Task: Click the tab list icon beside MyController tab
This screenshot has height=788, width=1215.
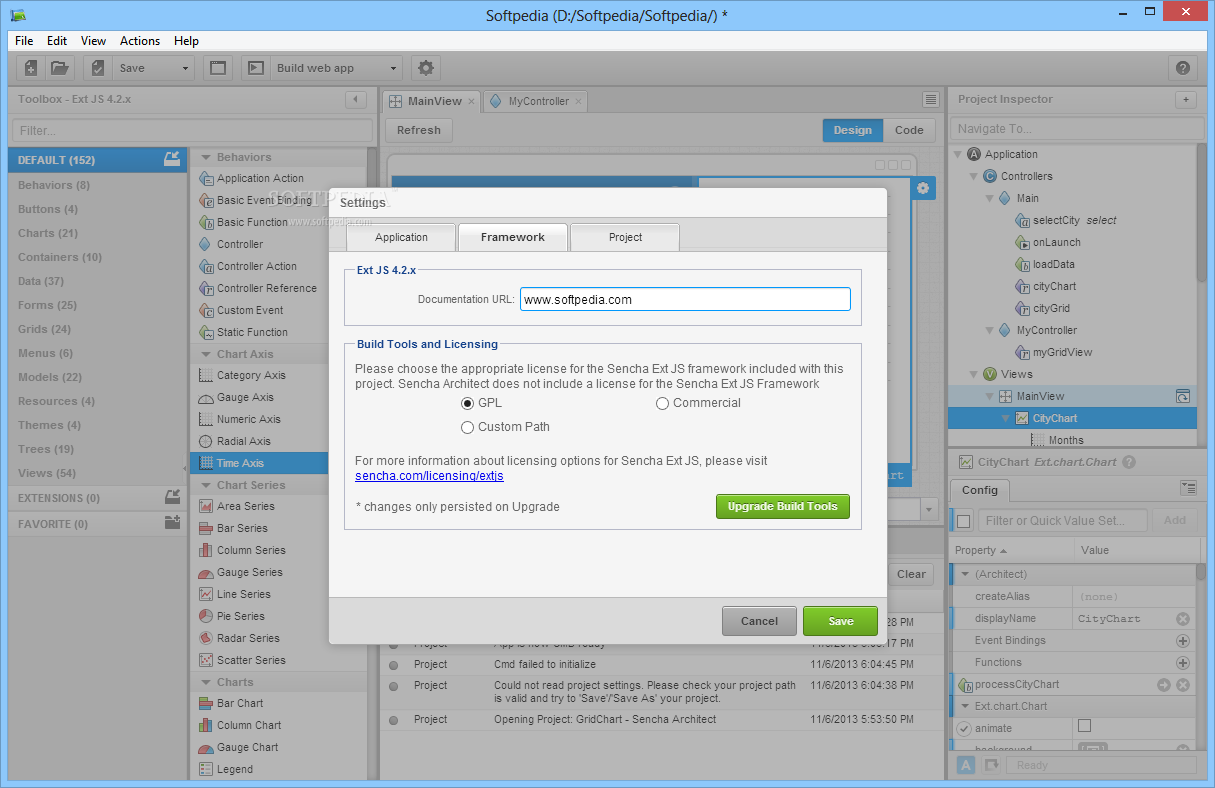Action: pyautogui.click(x=931, y=100)
